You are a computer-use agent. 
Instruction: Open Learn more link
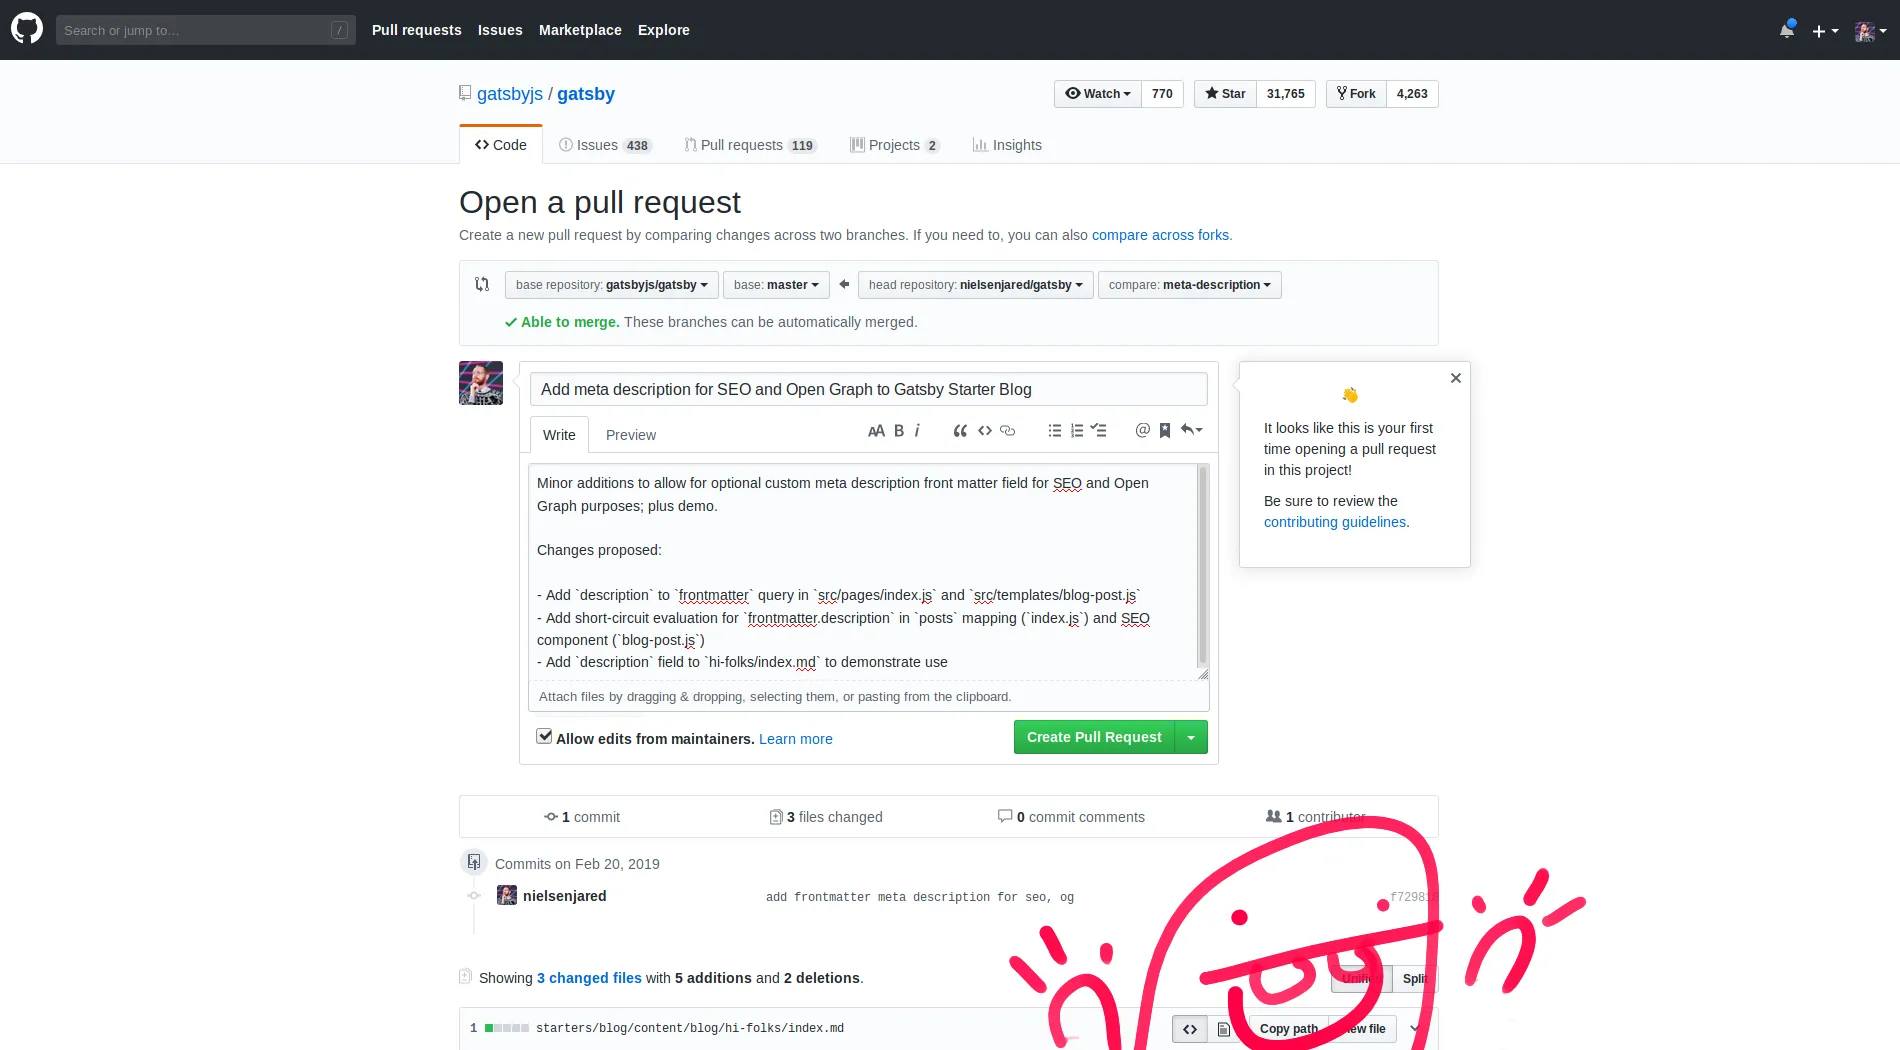pyautogui.click(x=796, y=739)
